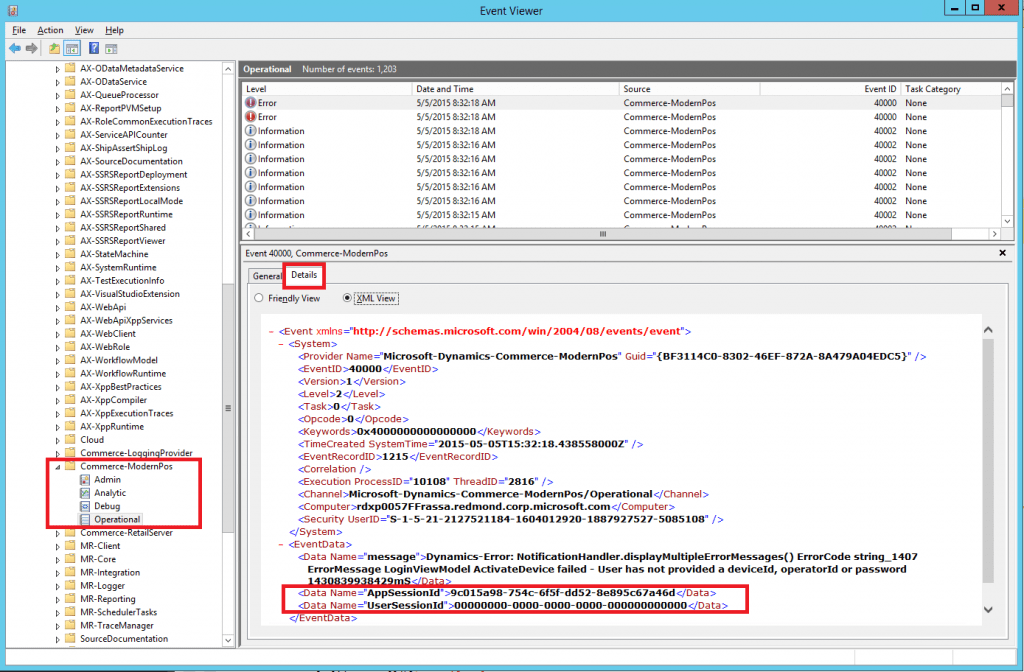Open the Help menu
Screen dimensions: 1024x672
(114, 30)
